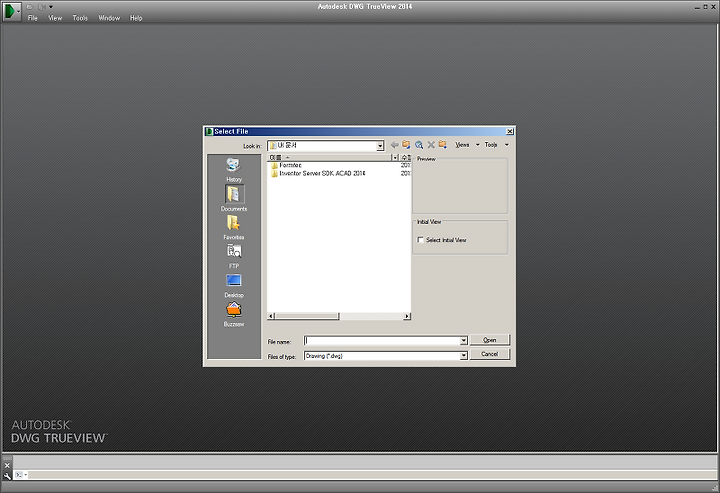Viewport: 720px width, 493px height.
Task: Click the Delete X icon in dialog toolbar
Action: pos(431,145)
